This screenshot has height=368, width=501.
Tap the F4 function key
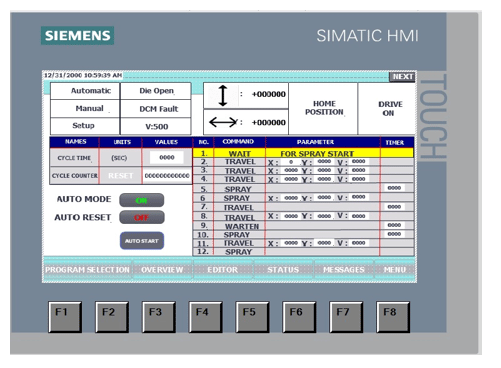tap(206, 317)
